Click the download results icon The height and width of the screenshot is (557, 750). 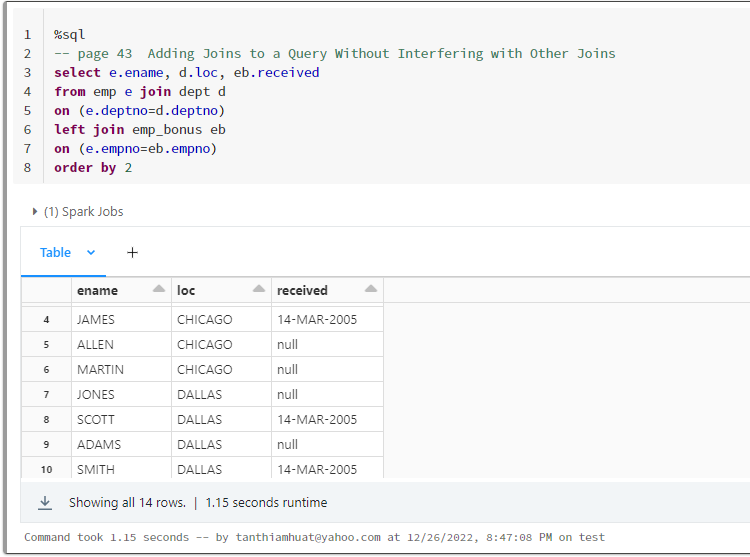[45, 503]
